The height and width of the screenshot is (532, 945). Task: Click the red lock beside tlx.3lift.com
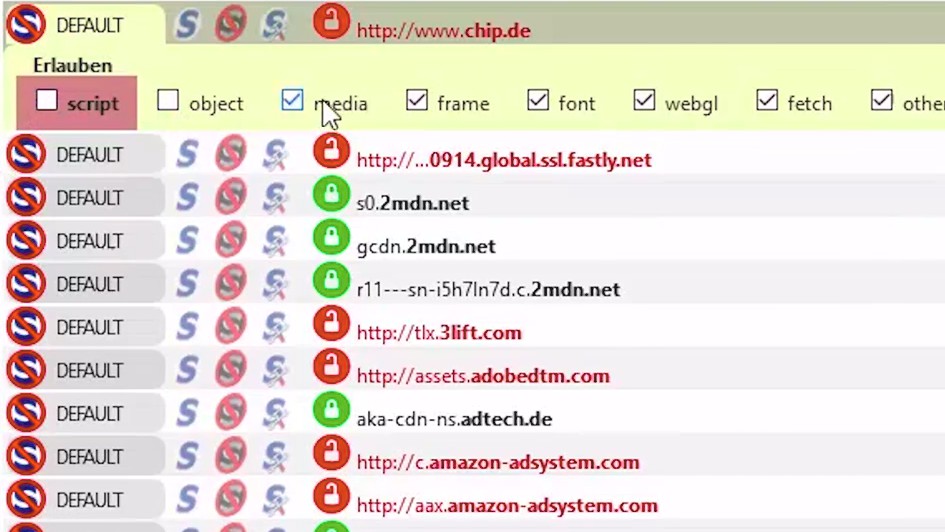(x=331, y=327)
